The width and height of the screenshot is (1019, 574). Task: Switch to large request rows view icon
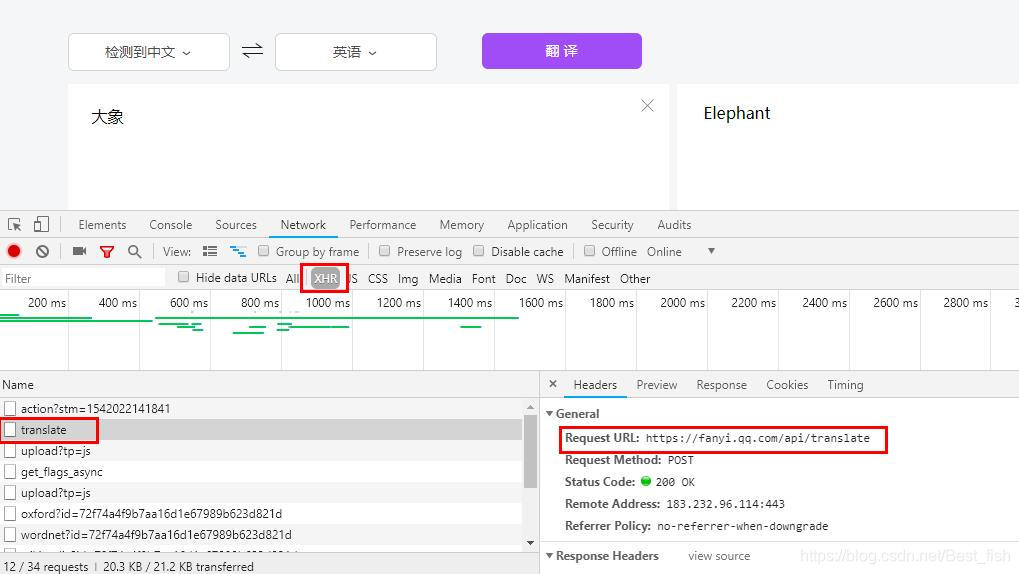(210, 252)
